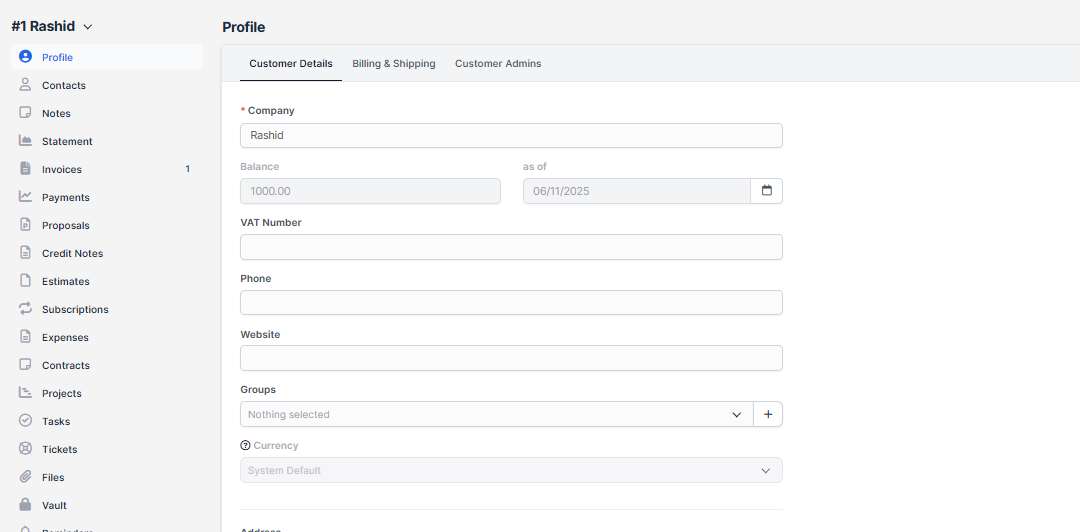The image size is (1080, 532).
Task: Click the Vault lock icon
Action: click(x=26, y=505)
